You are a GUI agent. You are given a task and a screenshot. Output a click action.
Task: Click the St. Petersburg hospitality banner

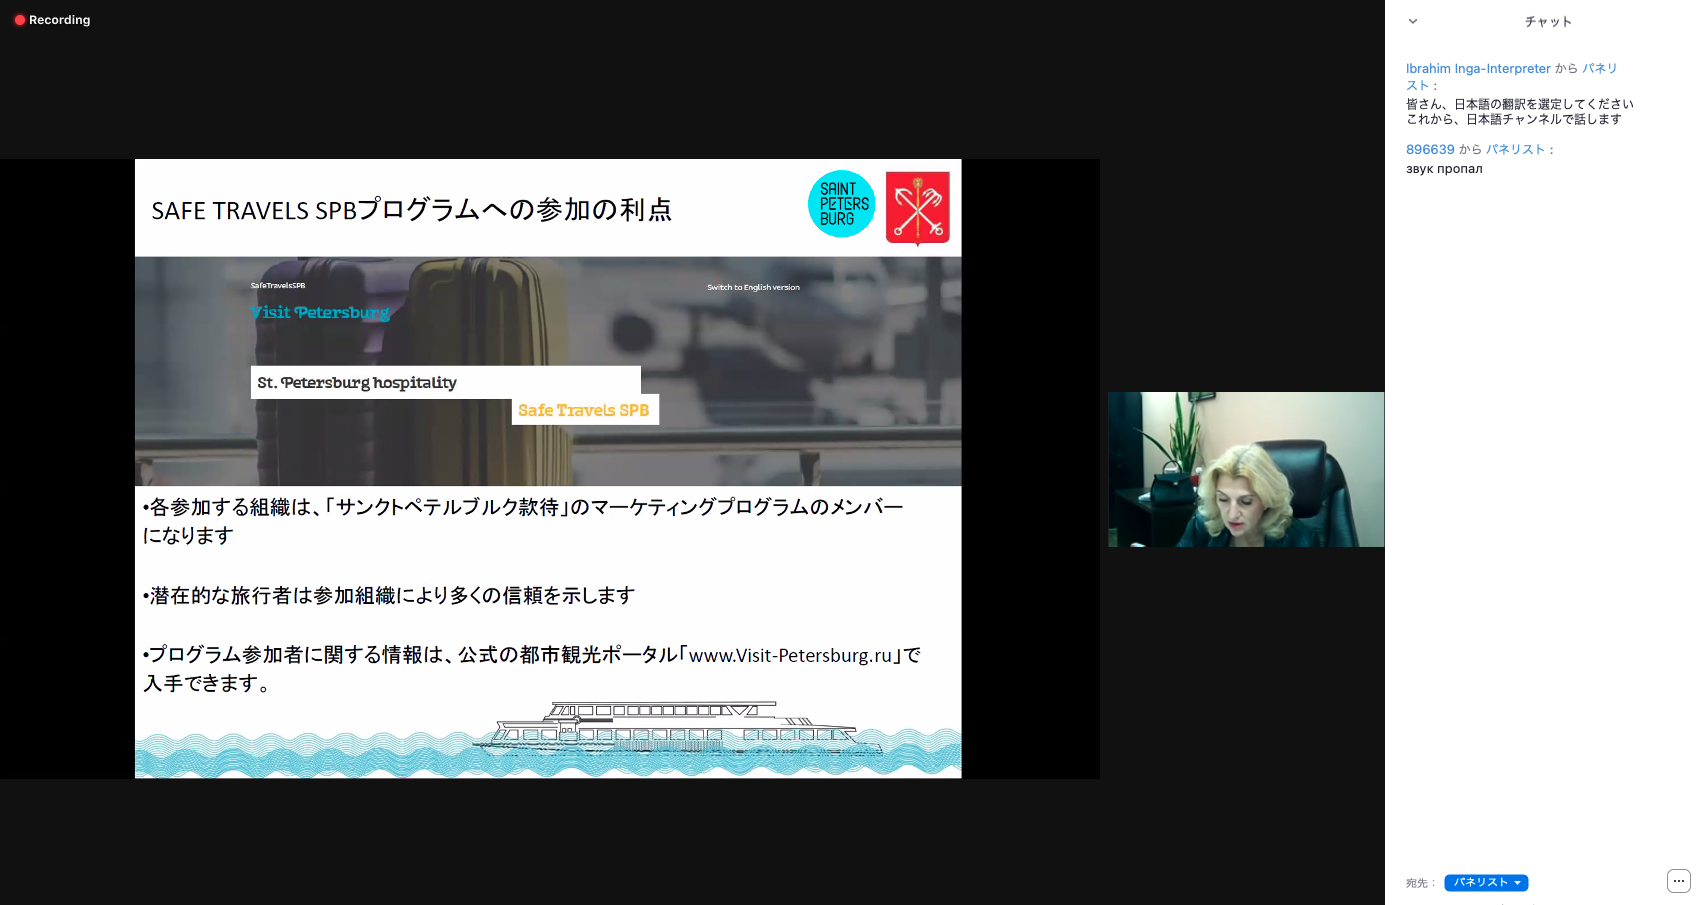(444, 383)
